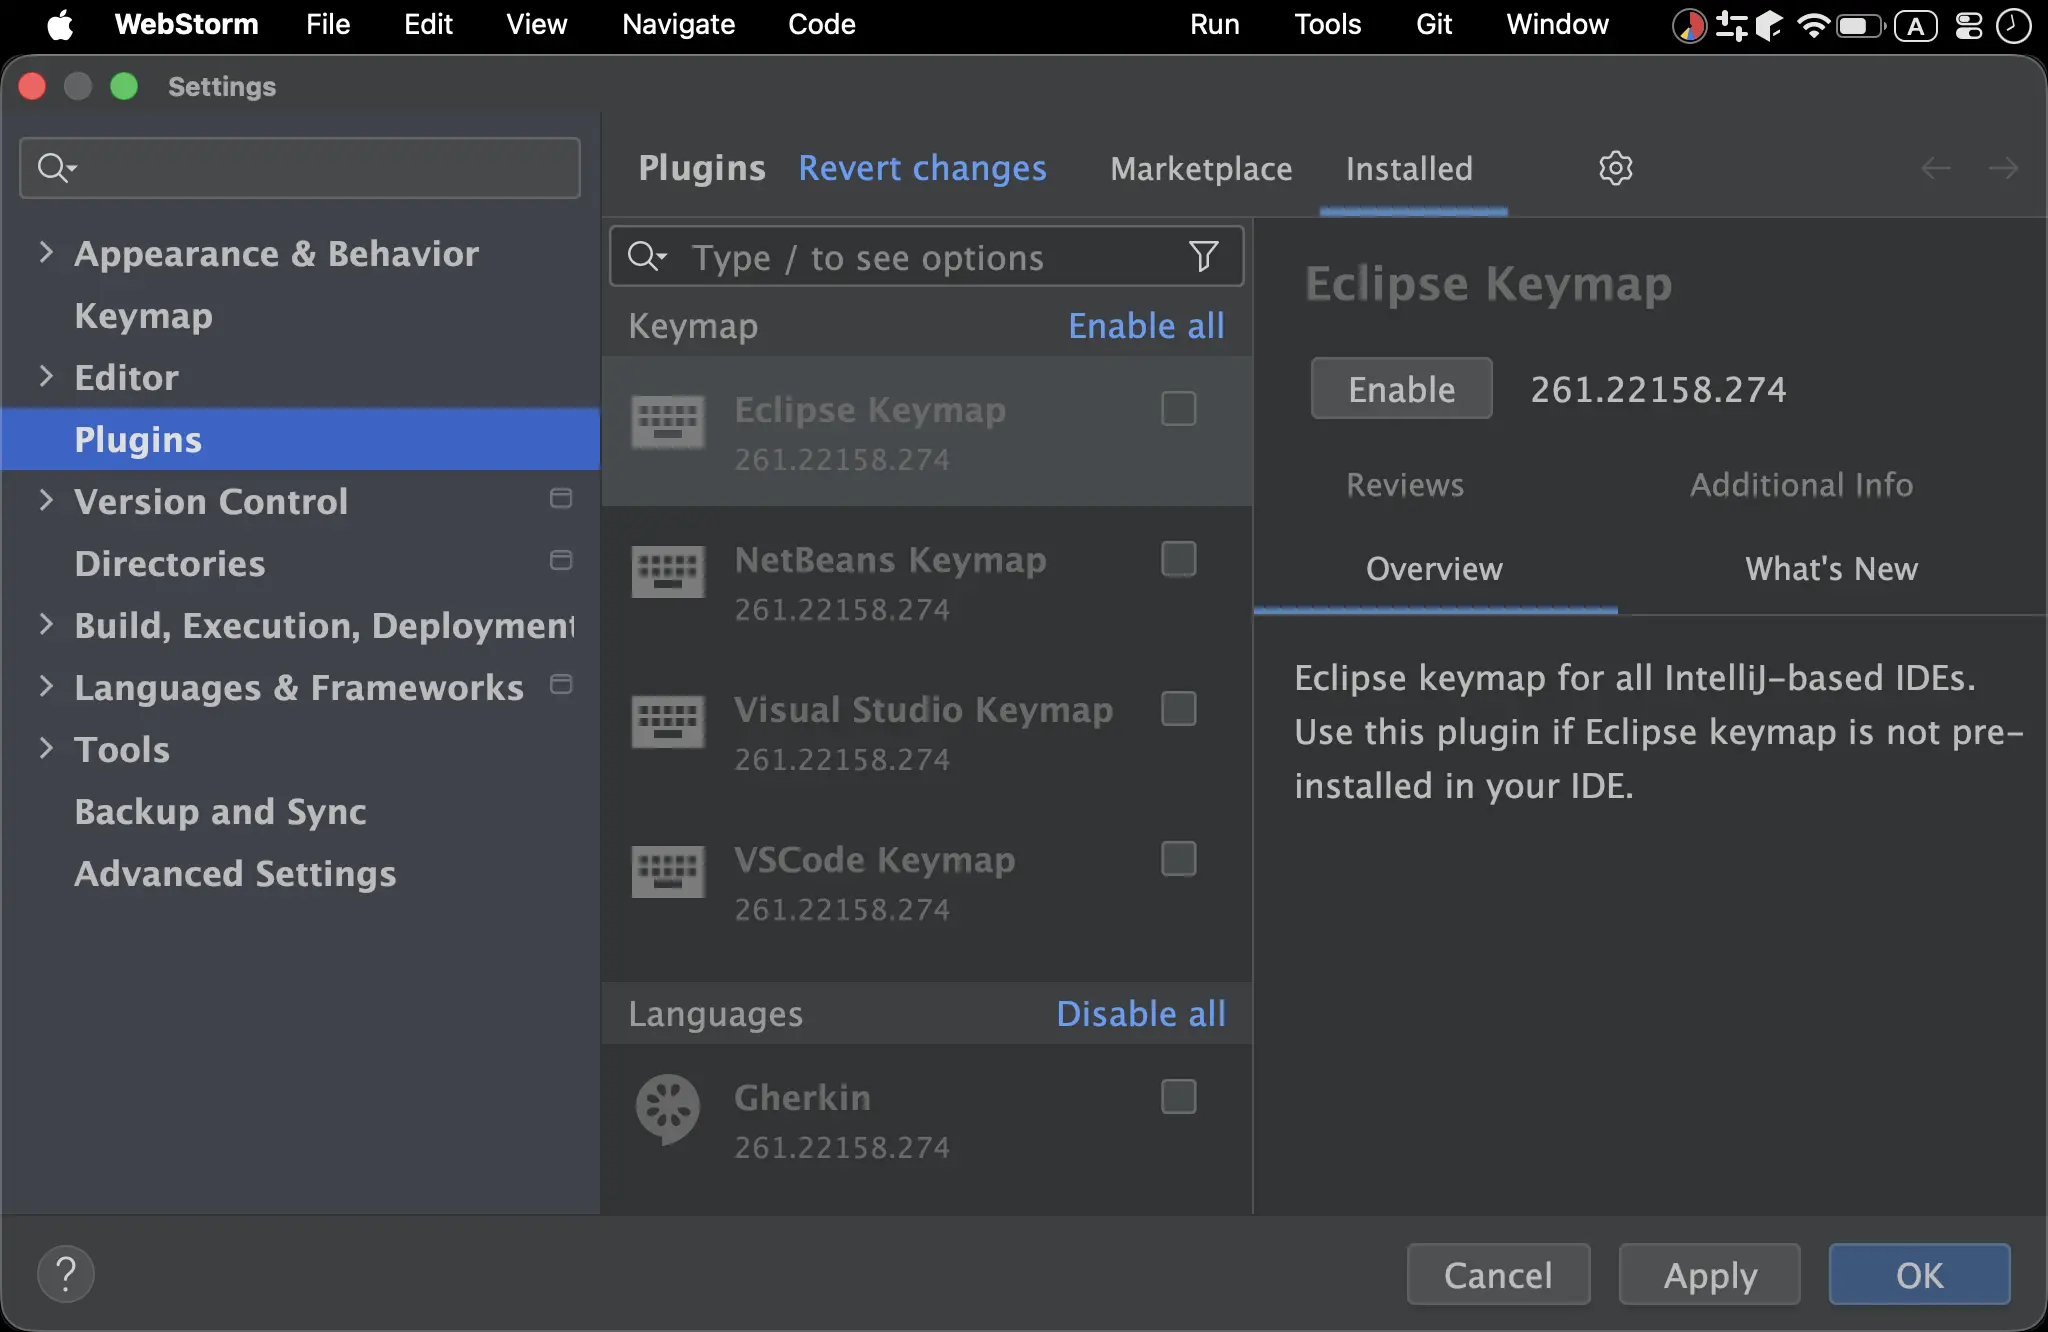This screenshot has width=2048, height=1332.
Task: Expand the Editor settings node
Action: (x=46, y=376)
